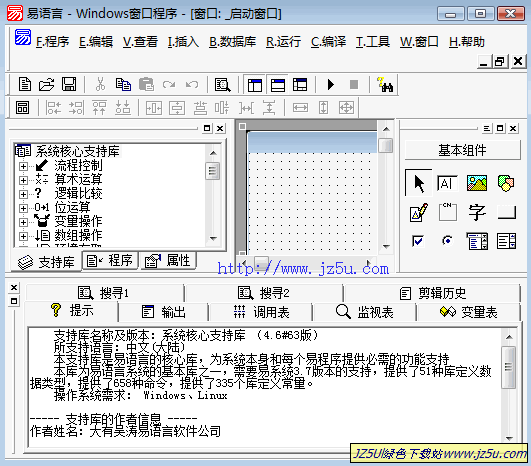Switch to the 变量表 tab
The image size is (531, 466).
(x=469, y=312)
